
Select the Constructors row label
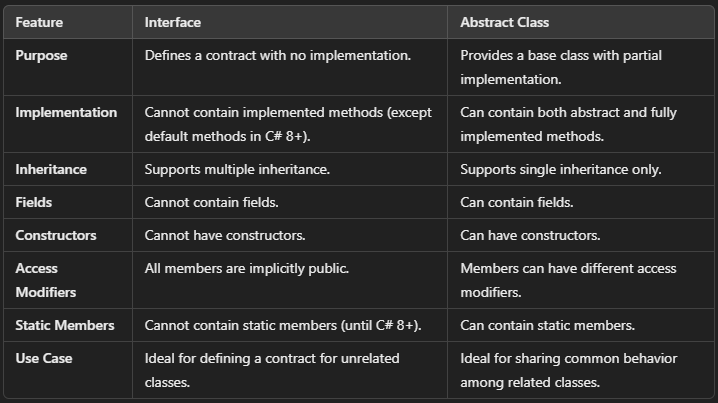pos(56,235)
